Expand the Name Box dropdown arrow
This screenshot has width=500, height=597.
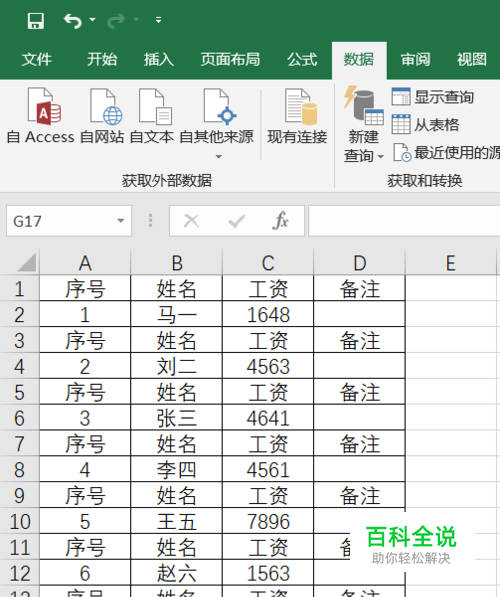click(121, 221)
